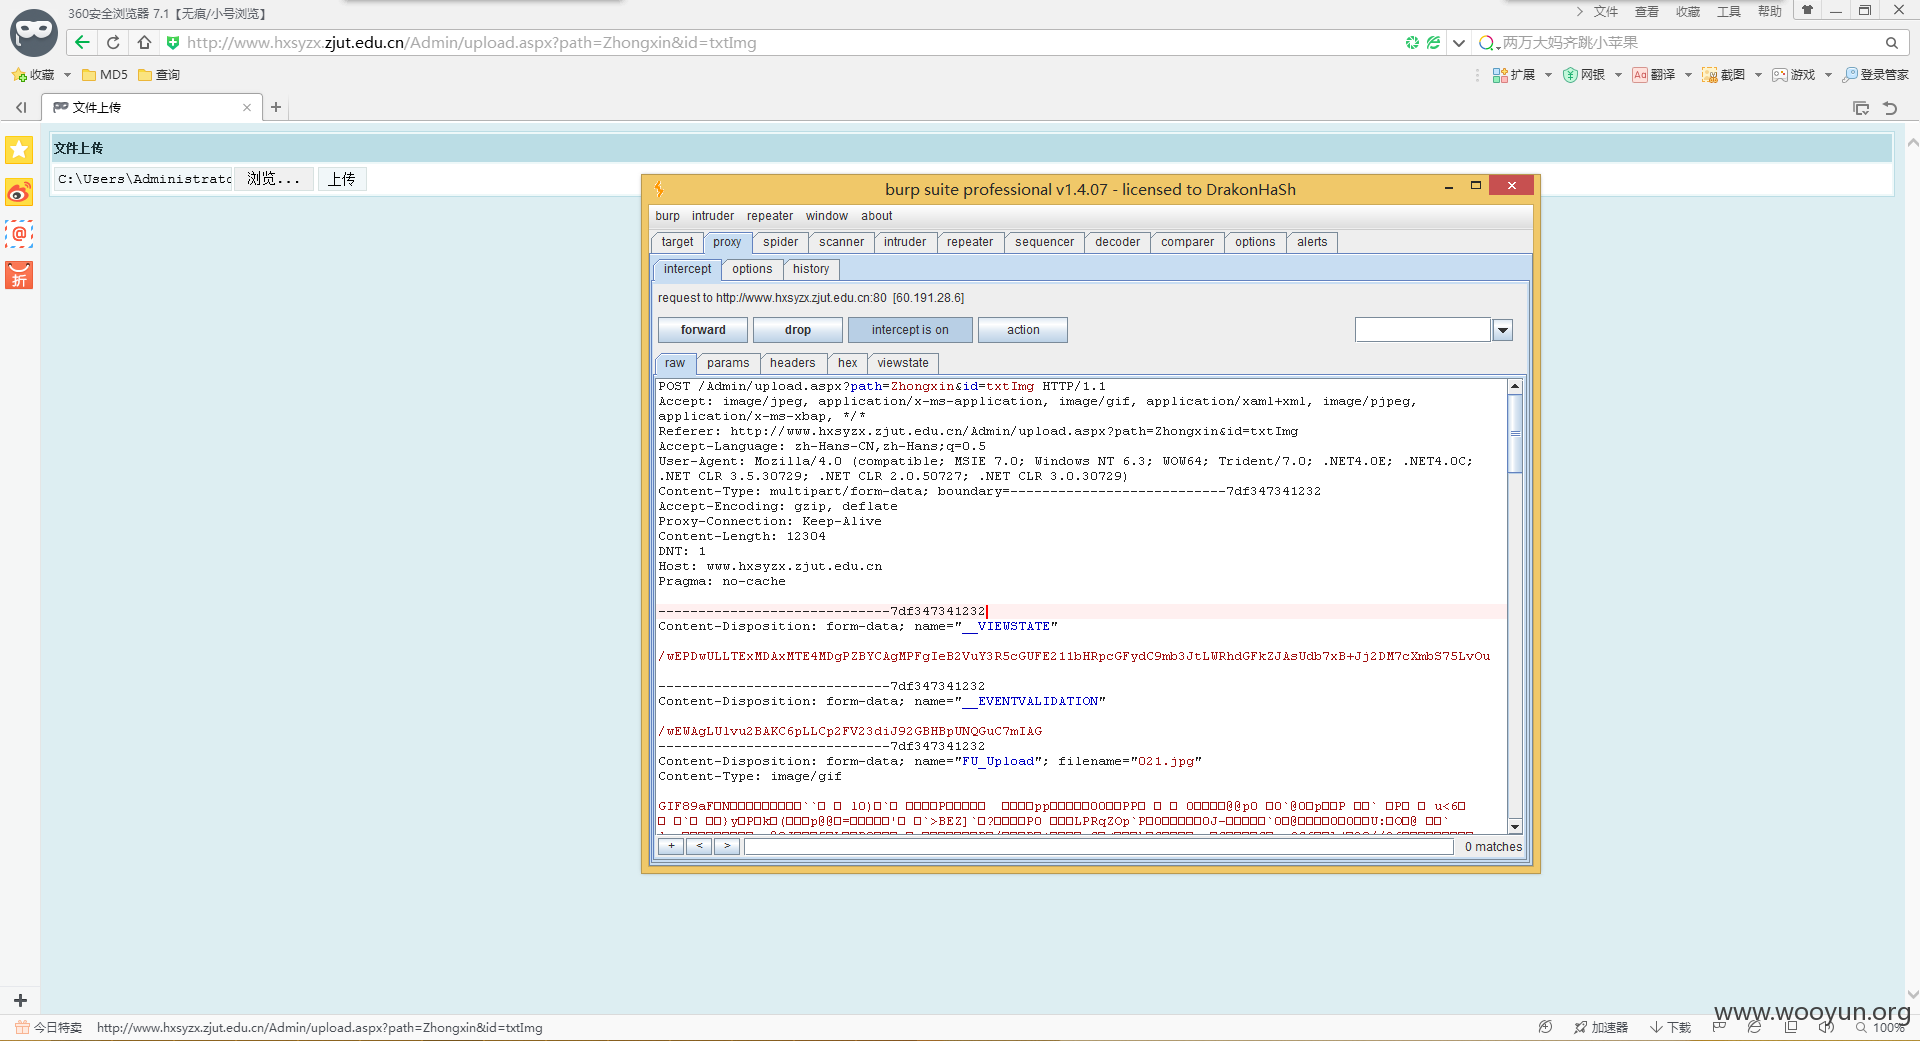The image size is (1920, 1041).
Task: Open the intruder menu in Burp menu bar
Action: click(713, 216)
